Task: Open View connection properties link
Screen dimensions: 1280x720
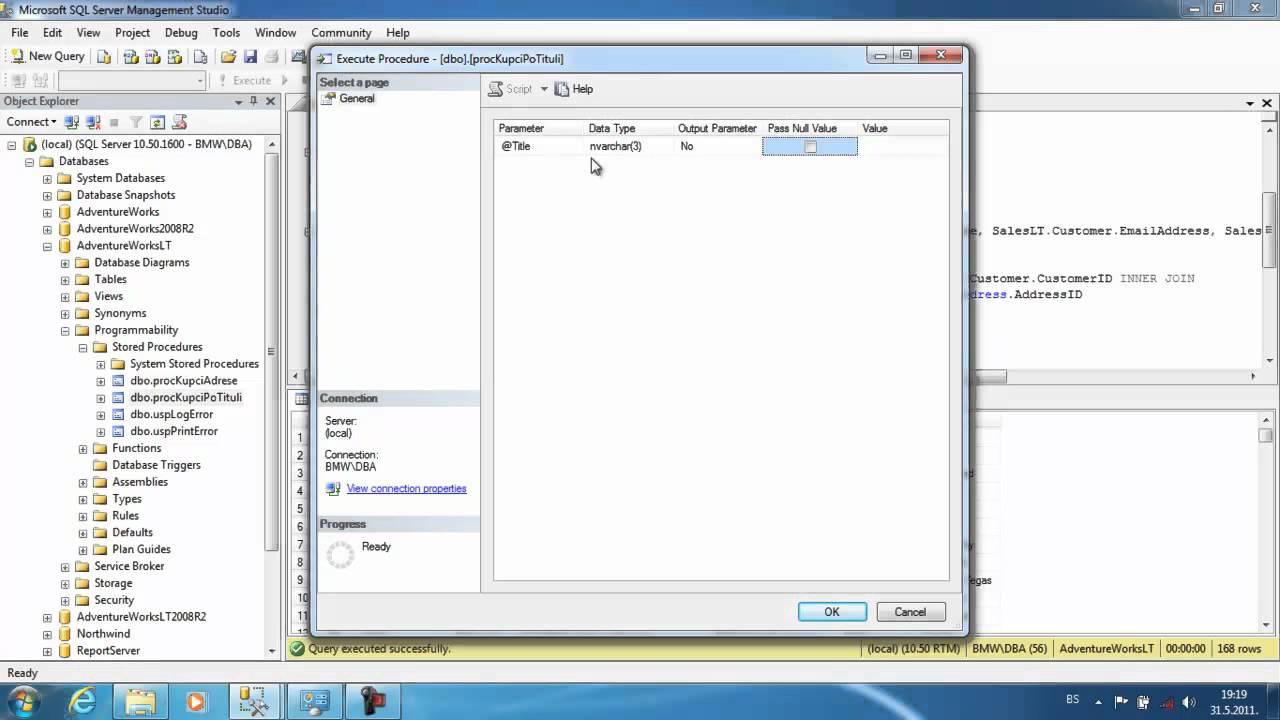Action: 406,489
